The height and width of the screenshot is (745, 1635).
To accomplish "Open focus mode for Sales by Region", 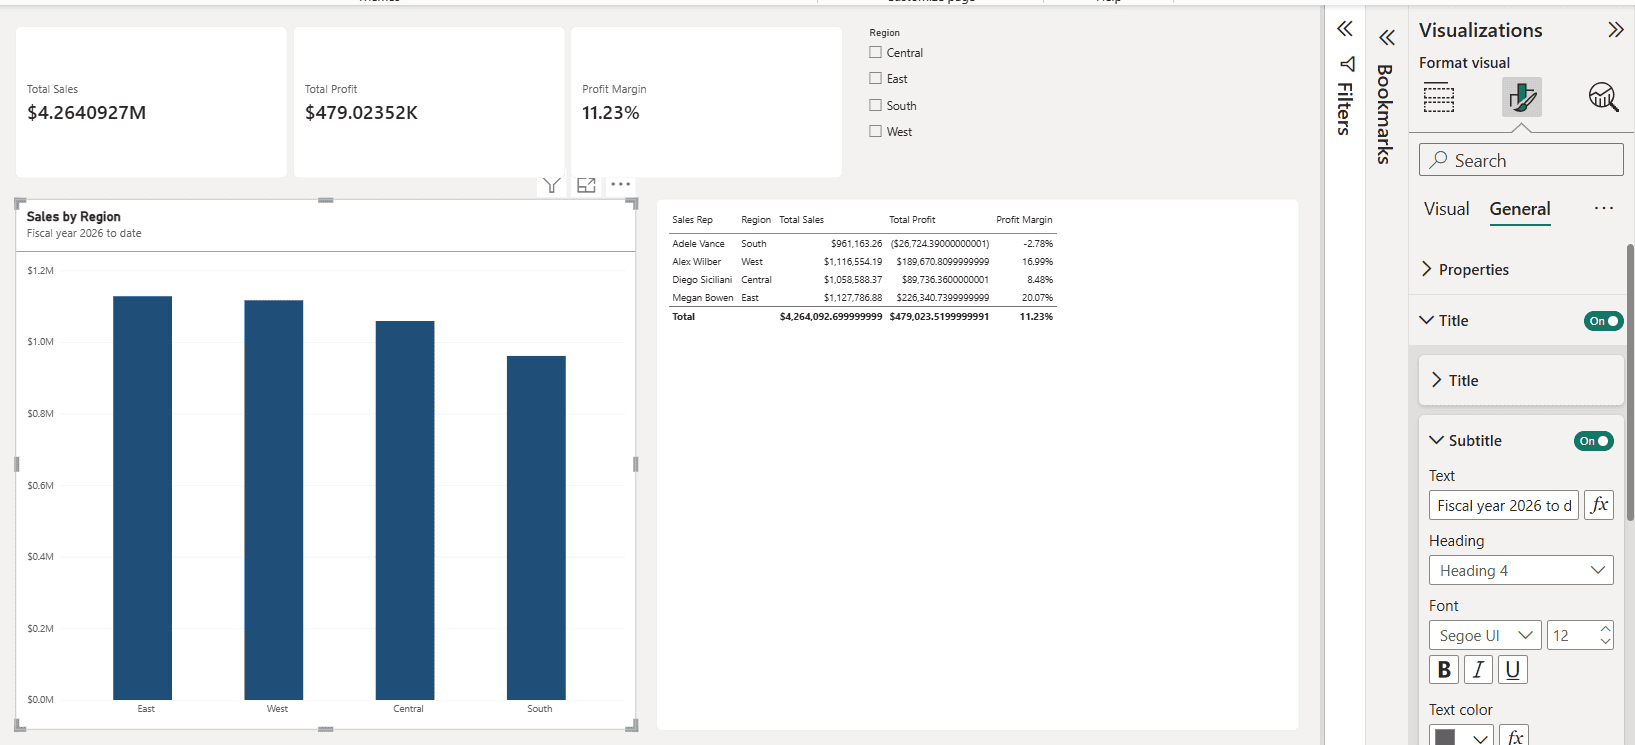I will (x=586, y=185).
